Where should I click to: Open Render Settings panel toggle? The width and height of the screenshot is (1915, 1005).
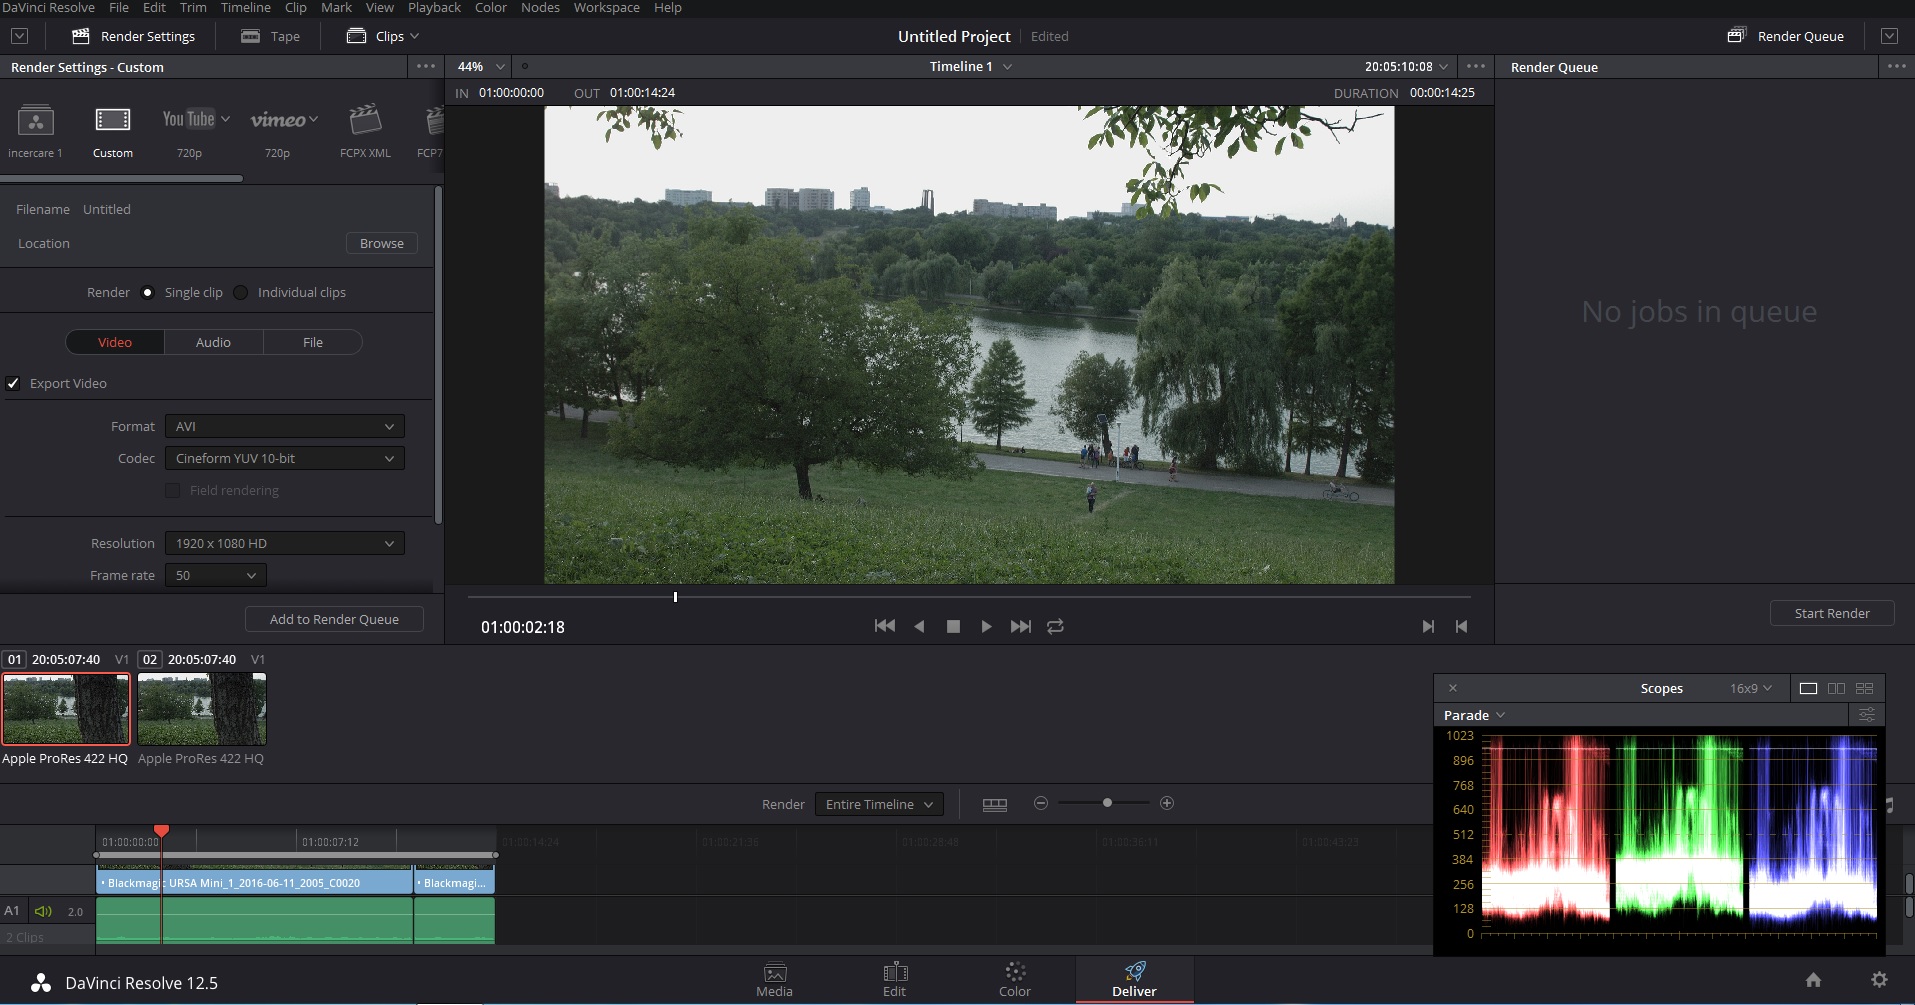pyautogui.click(x=134, y=36)
